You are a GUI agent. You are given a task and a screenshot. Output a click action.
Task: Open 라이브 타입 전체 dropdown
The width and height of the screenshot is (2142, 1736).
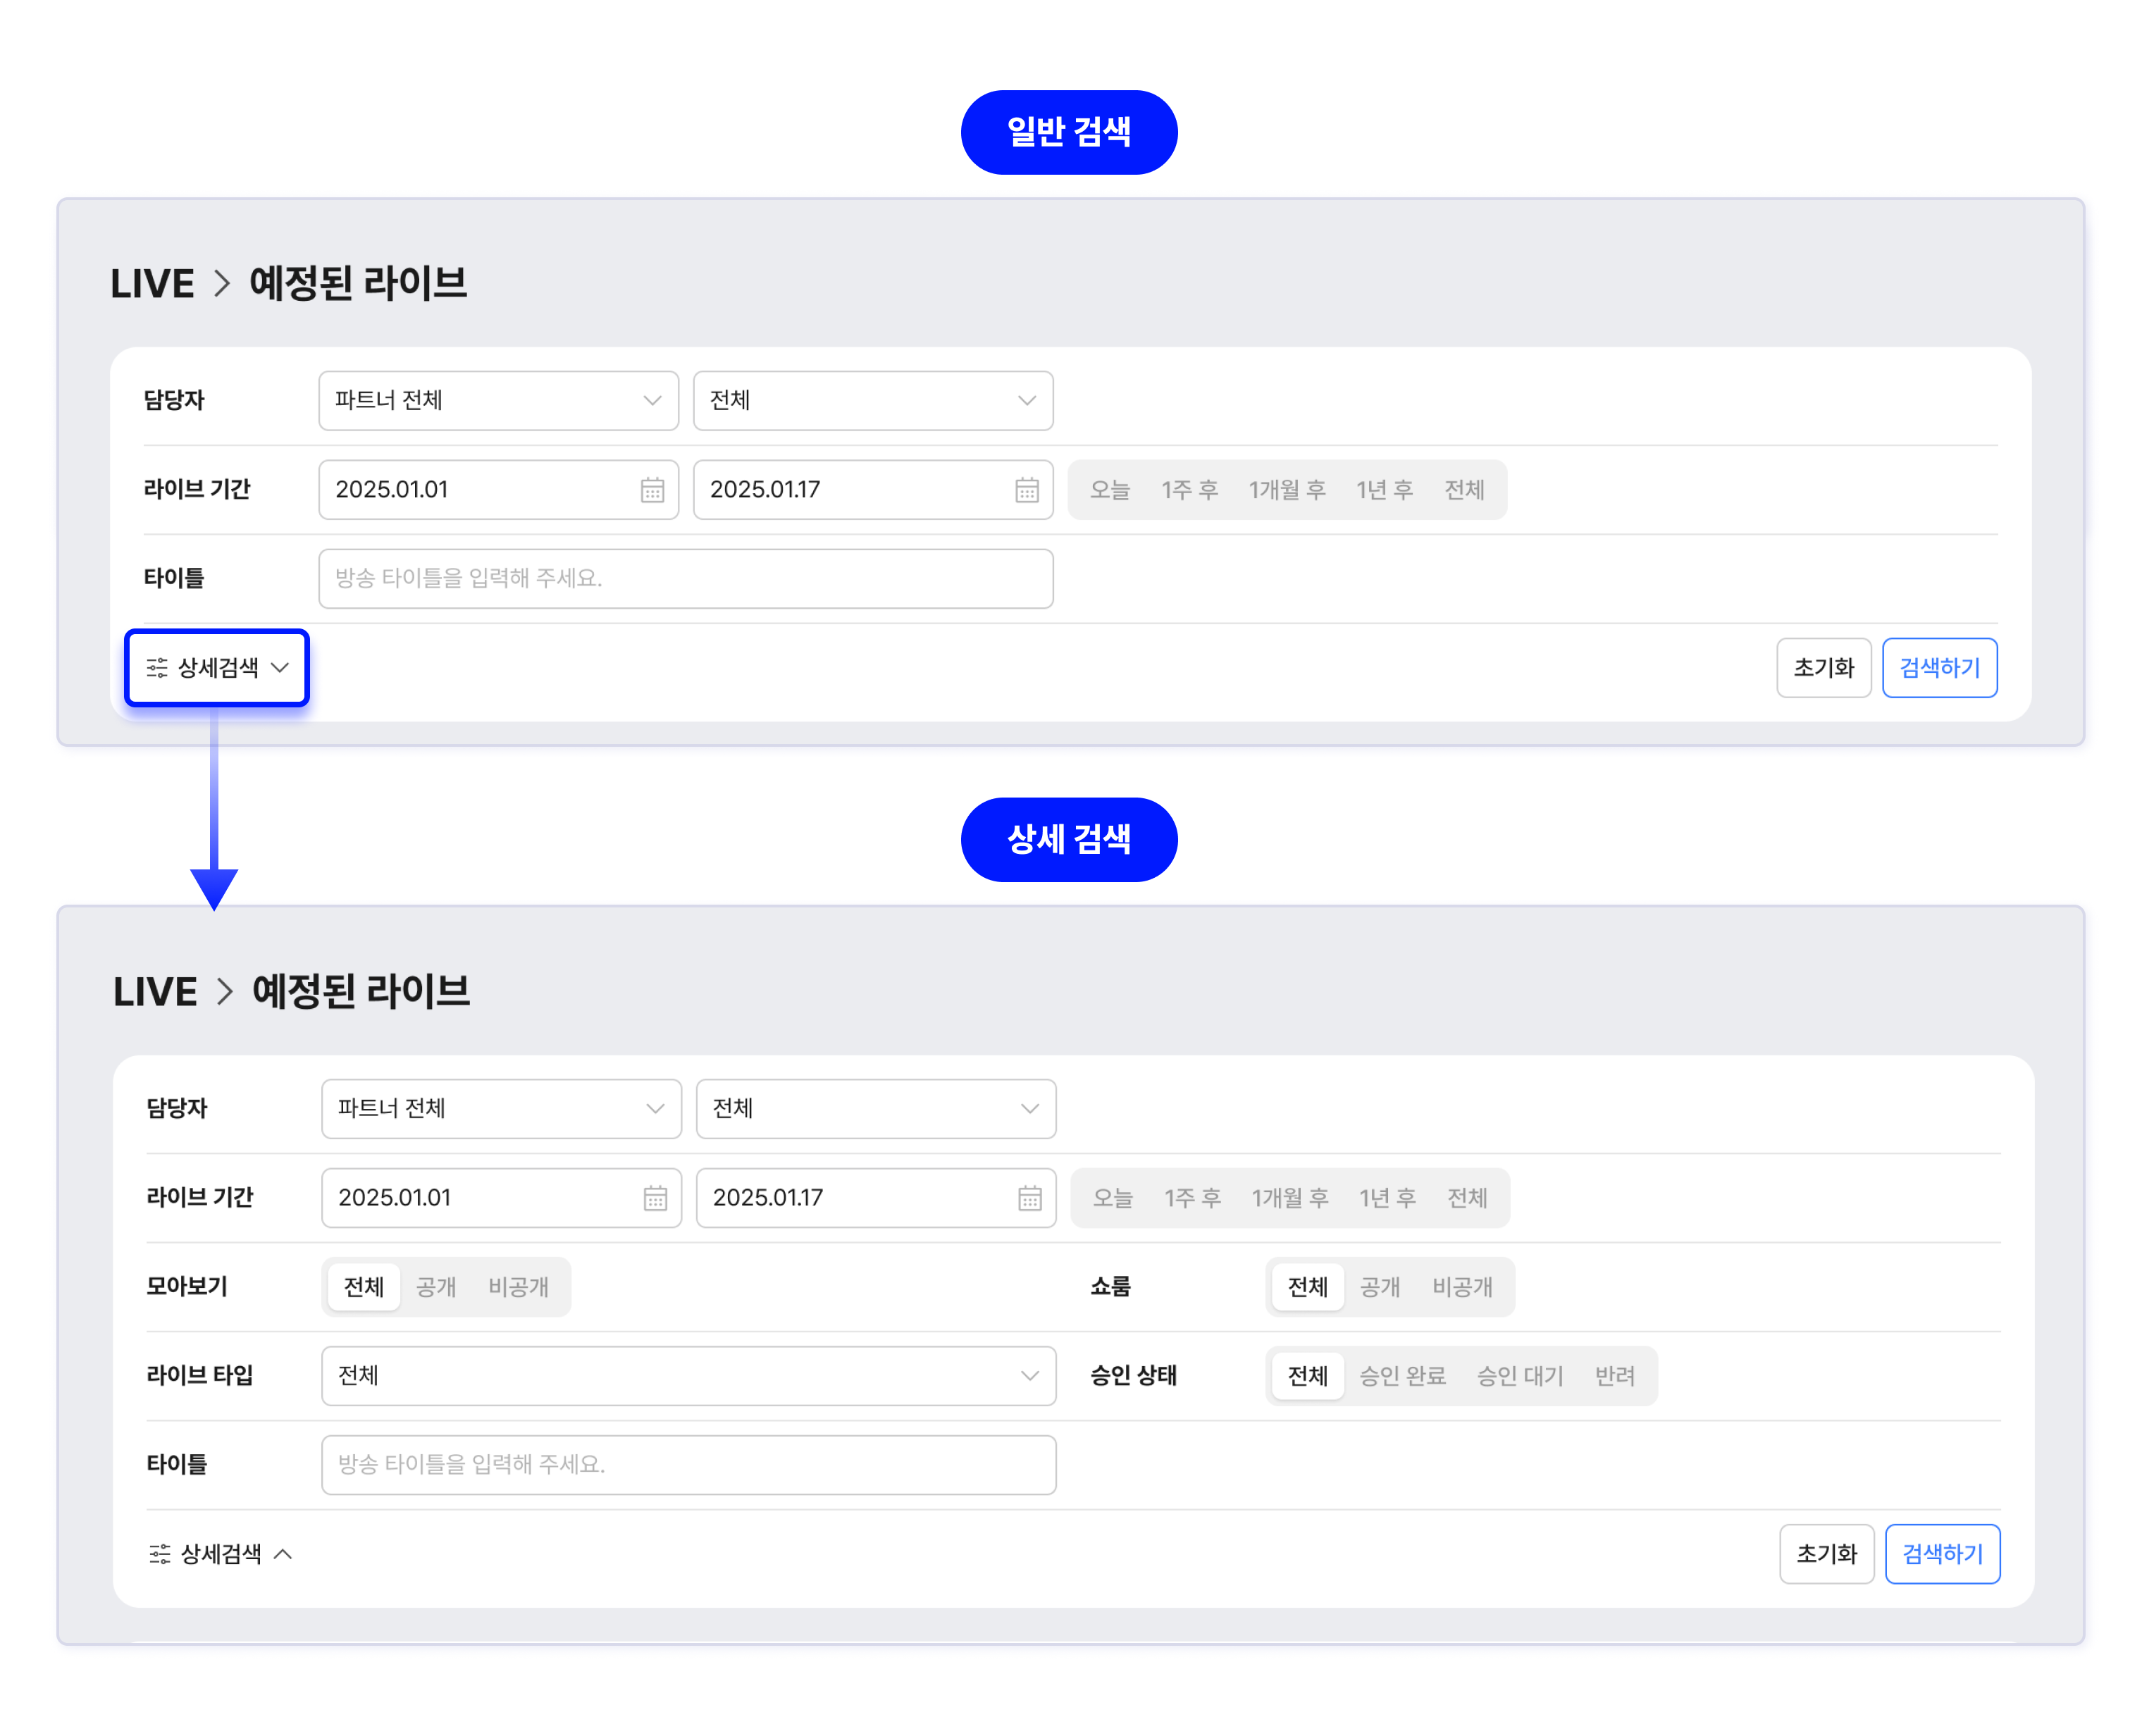(688, 1376)
